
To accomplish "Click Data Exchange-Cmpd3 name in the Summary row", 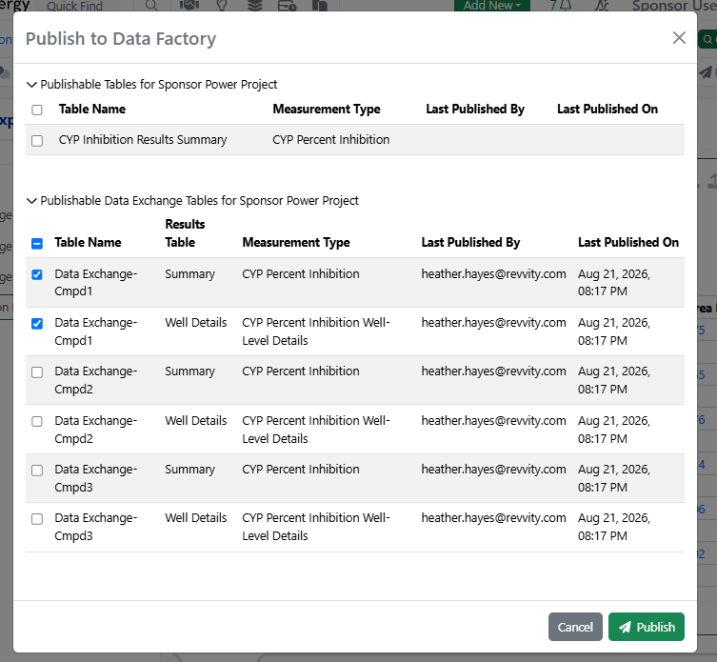I will click(x=96, y=478).
